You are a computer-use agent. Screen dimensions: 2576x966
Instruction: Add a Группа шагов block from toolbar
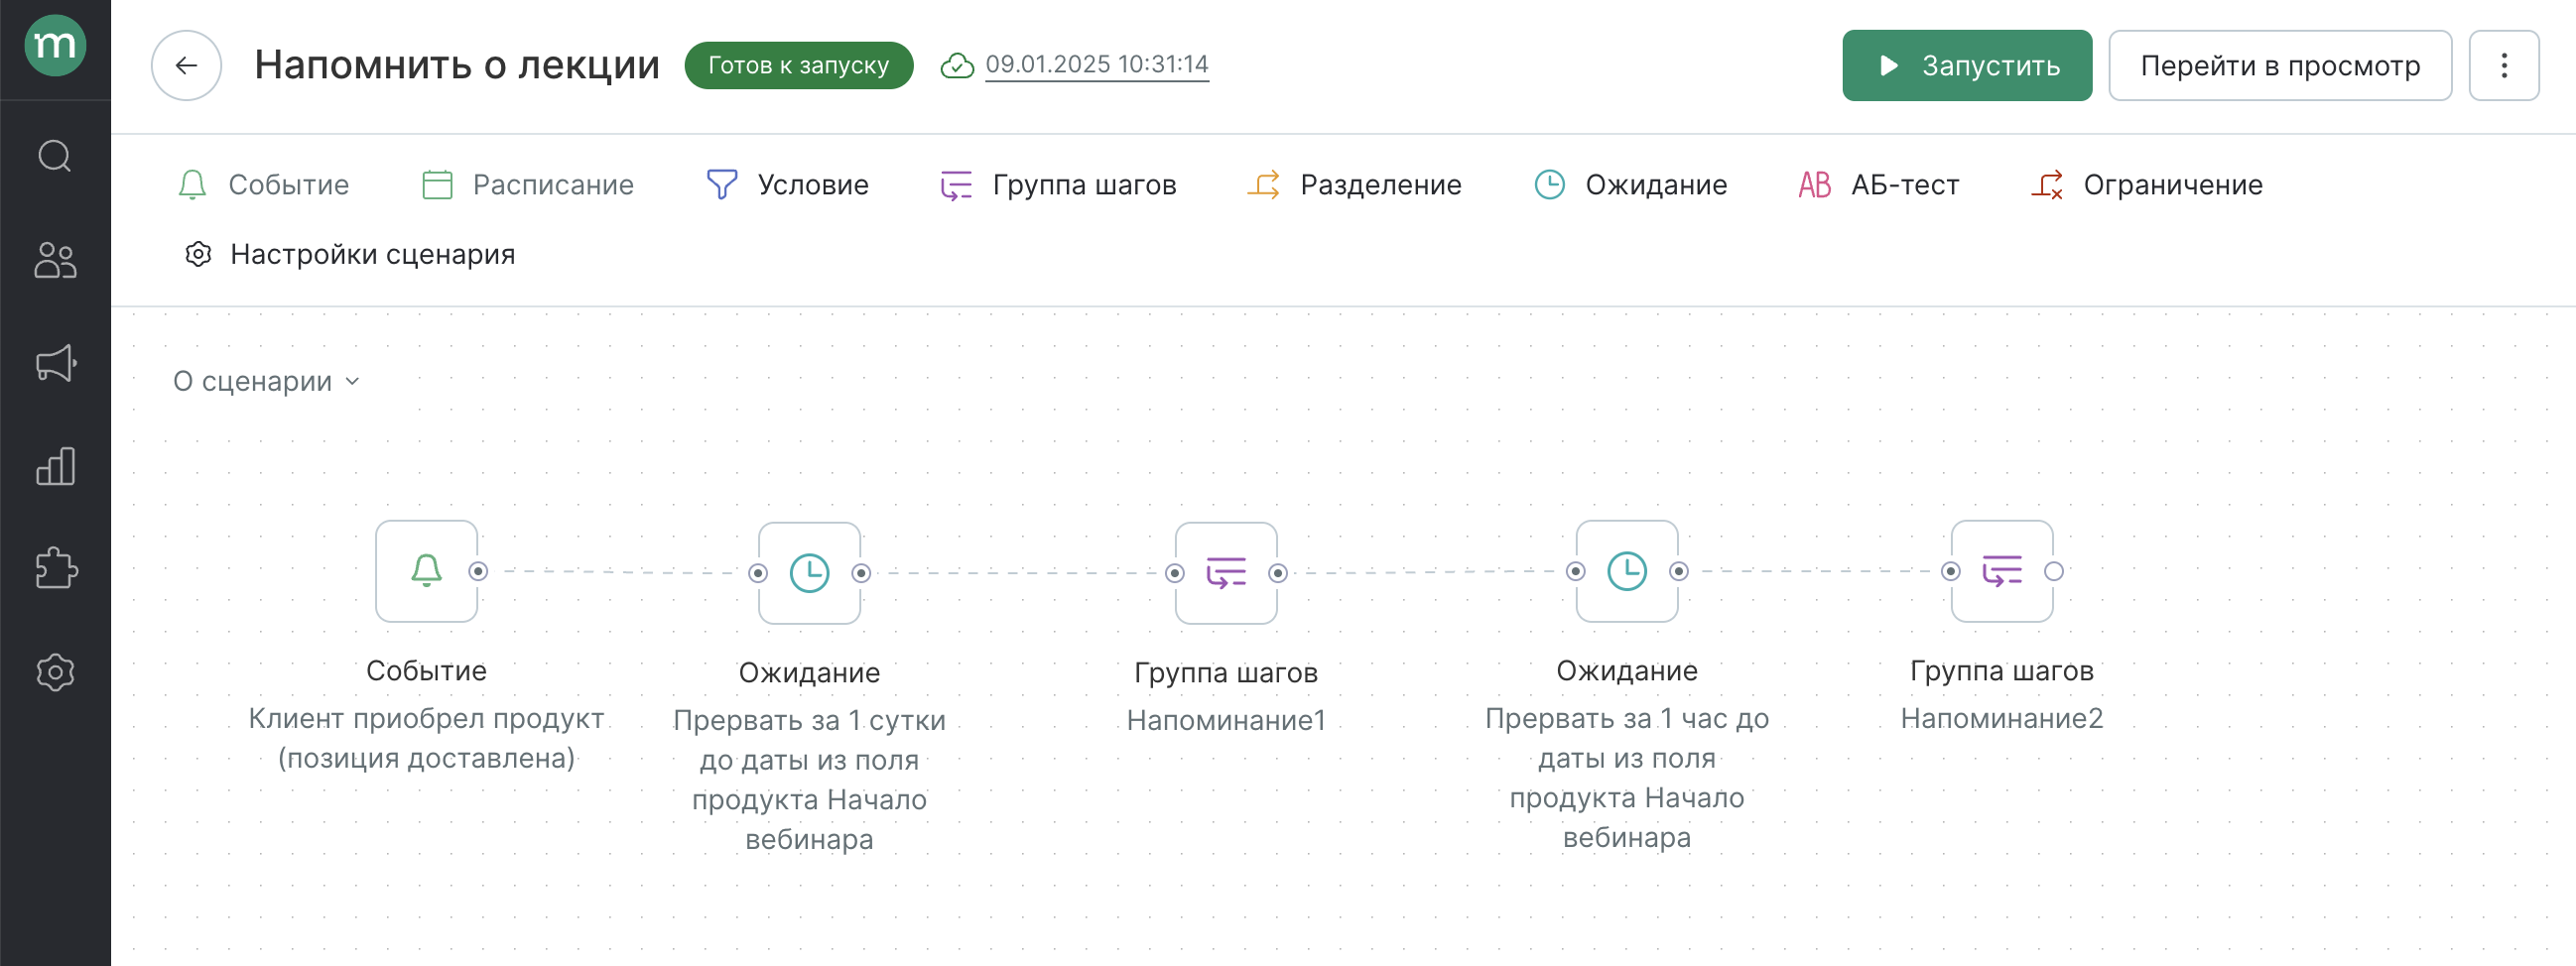[x=1059, y=185]
